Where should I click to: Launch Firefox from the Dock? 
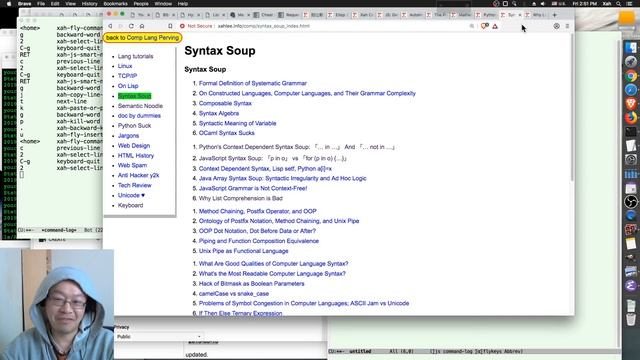point(631,118)
